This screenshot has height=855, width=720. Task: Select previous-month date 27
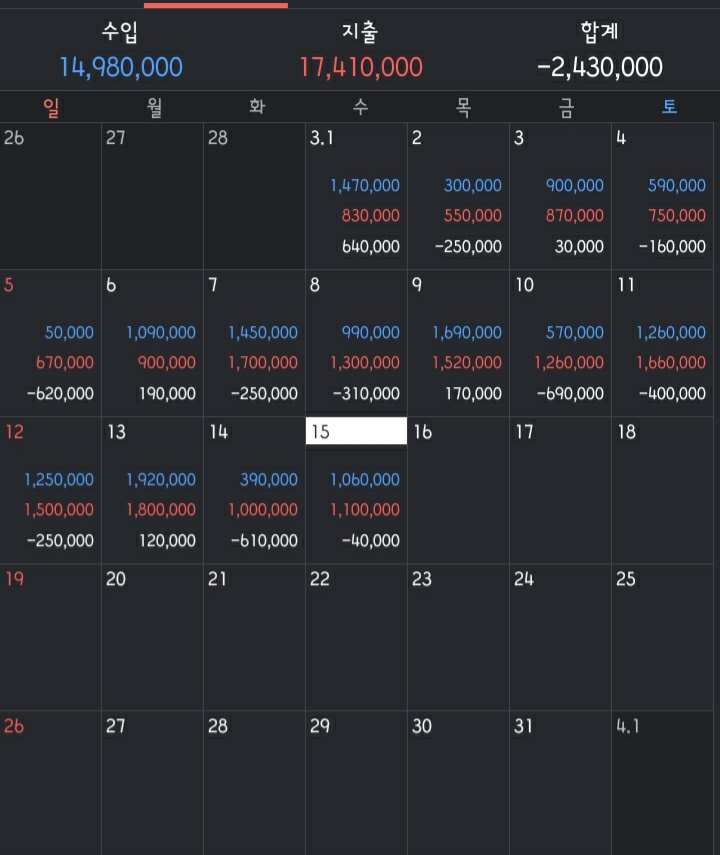click(152, 196)
